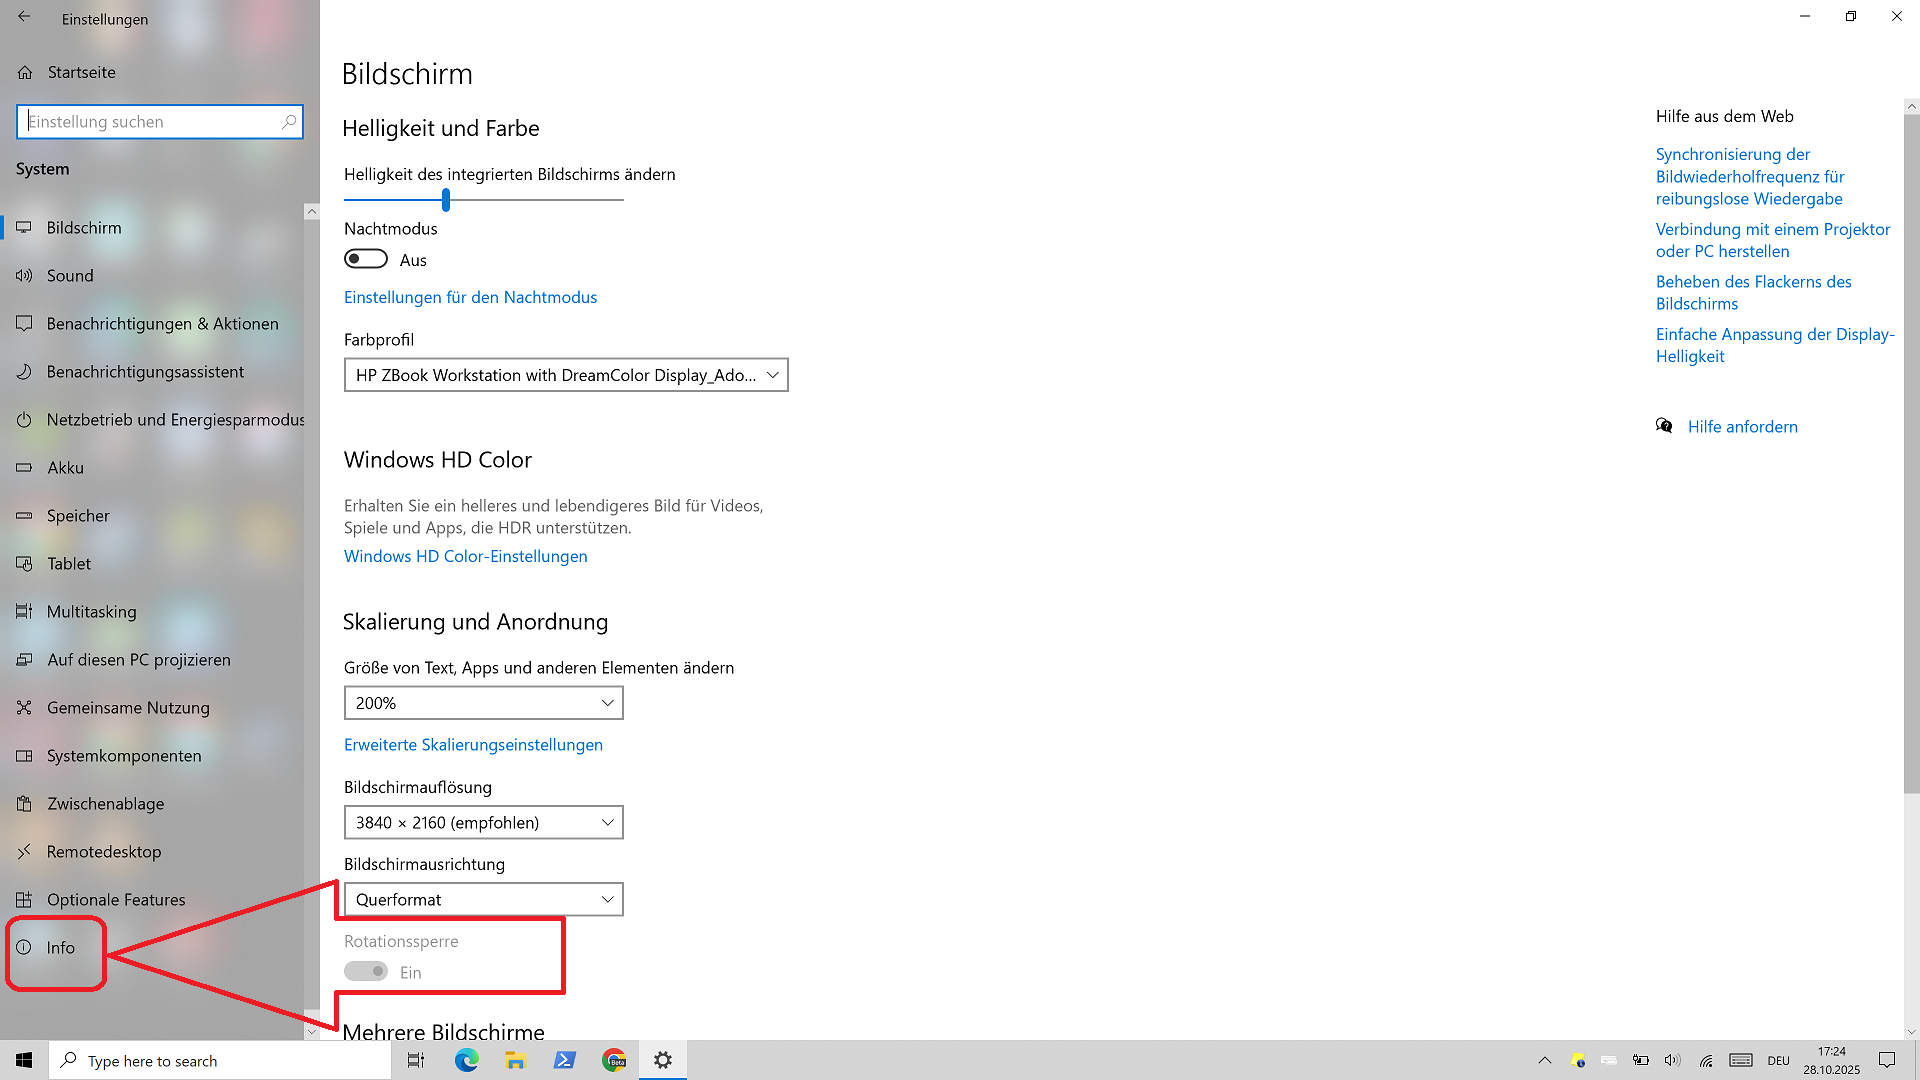Select Sound in the sidebar
The image size is (1920, 1080).
click(70, 276)
